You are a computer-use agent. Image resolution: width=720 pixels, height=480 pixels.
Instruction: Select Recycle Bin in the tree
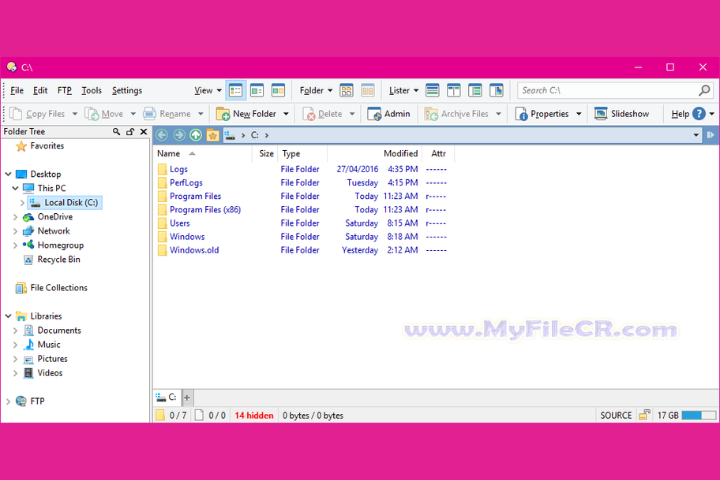tap(59, 260)
